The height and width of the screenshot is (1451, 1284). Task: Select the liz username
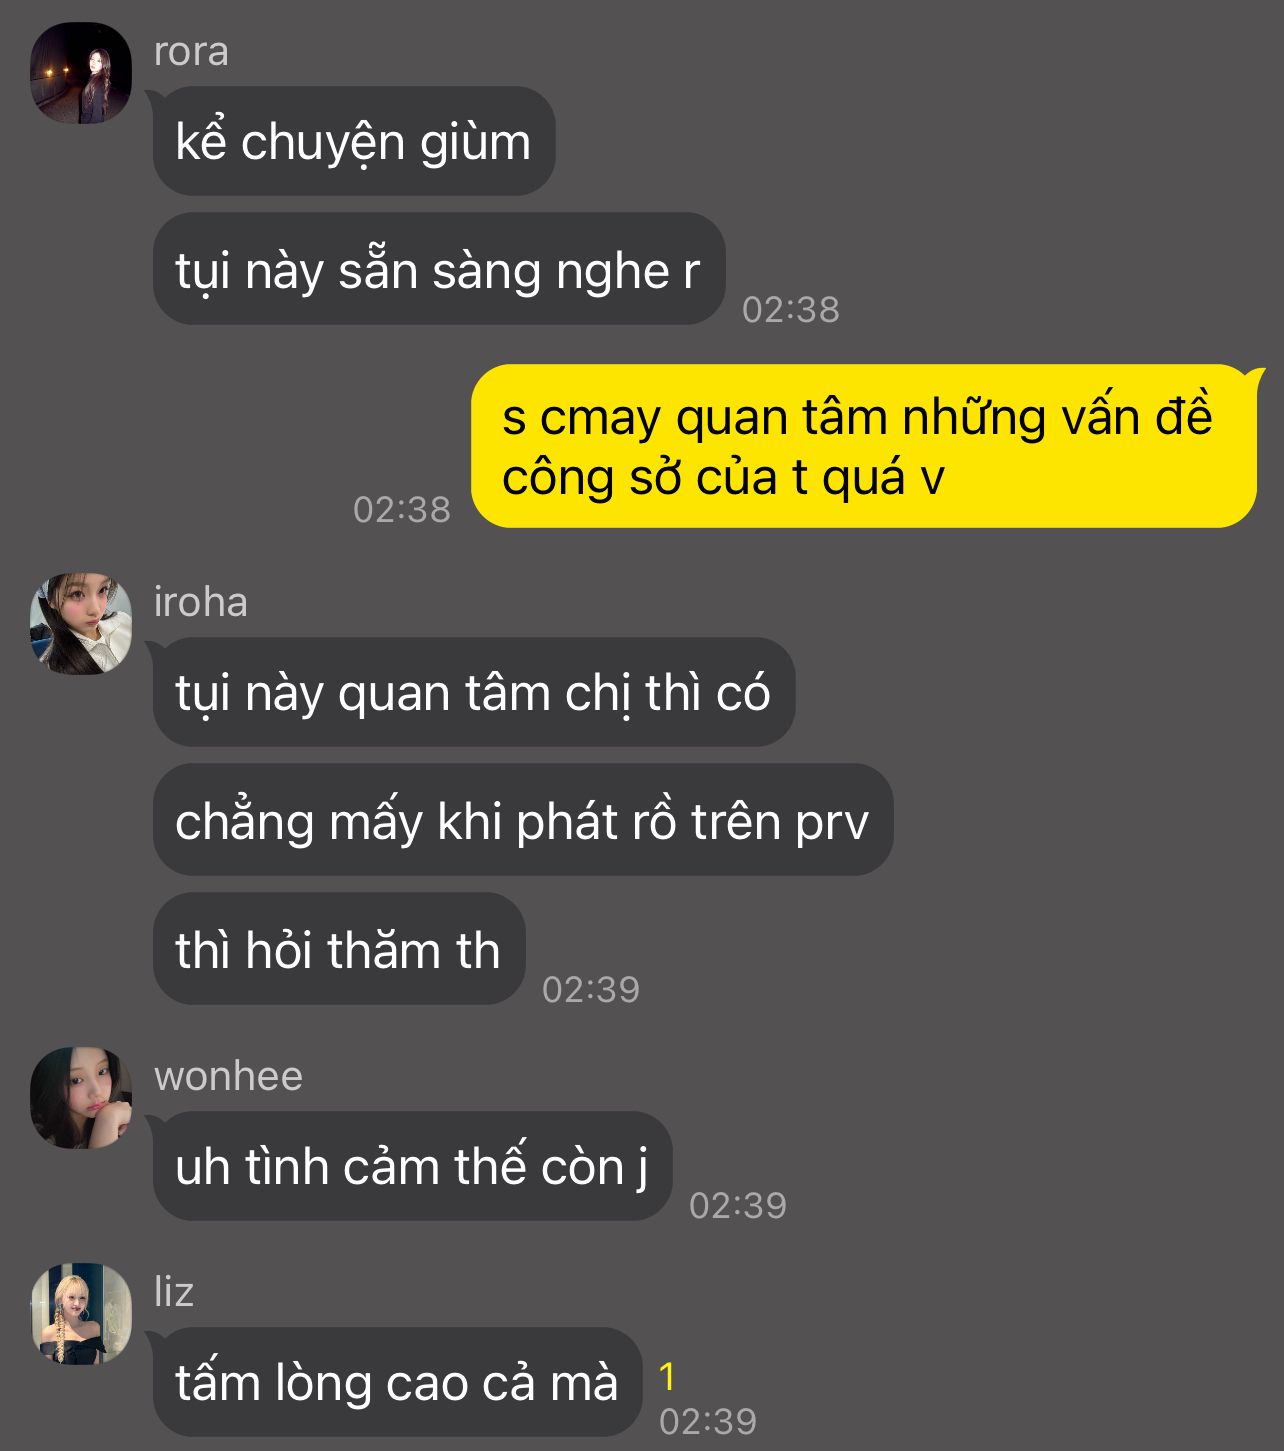[x=174, y=1292]
